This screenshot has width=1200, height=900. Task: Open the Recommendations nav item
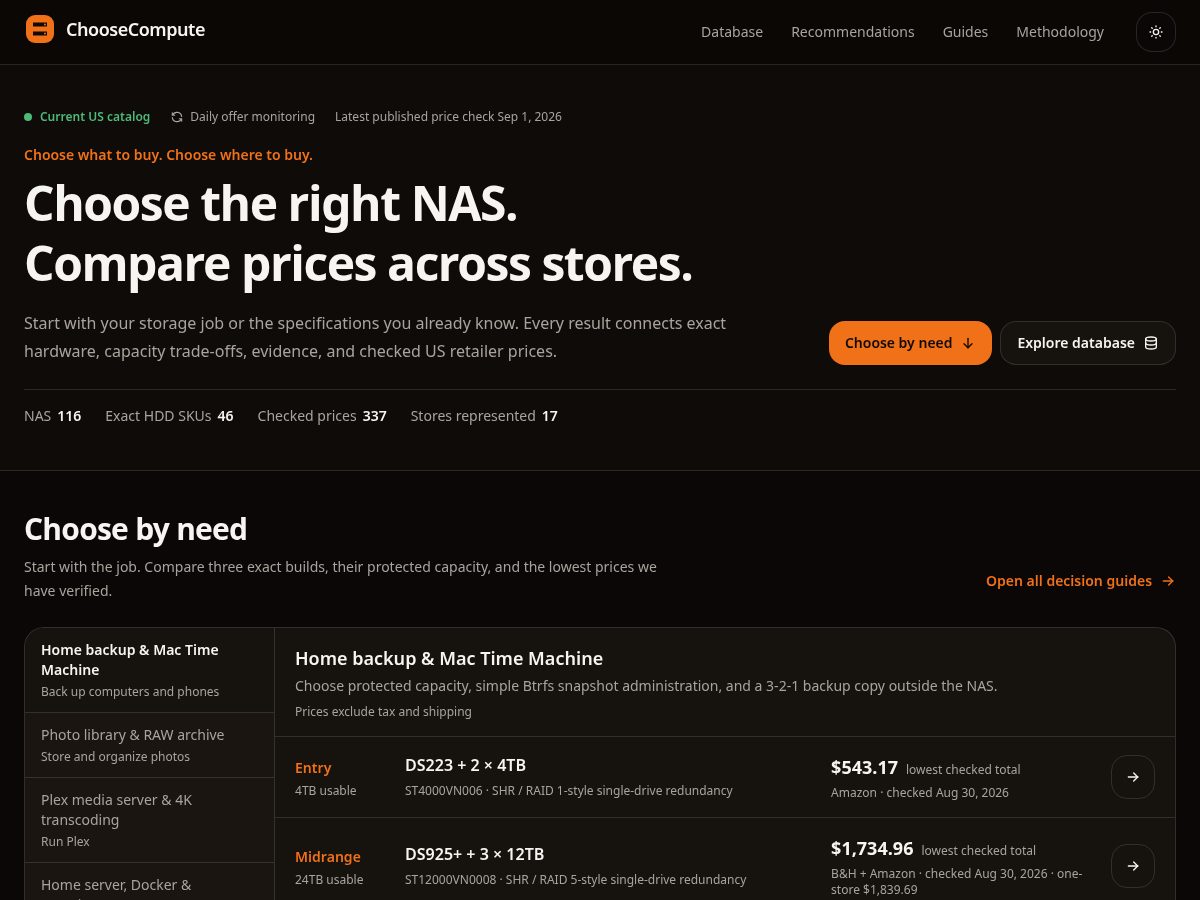[853, 32]
